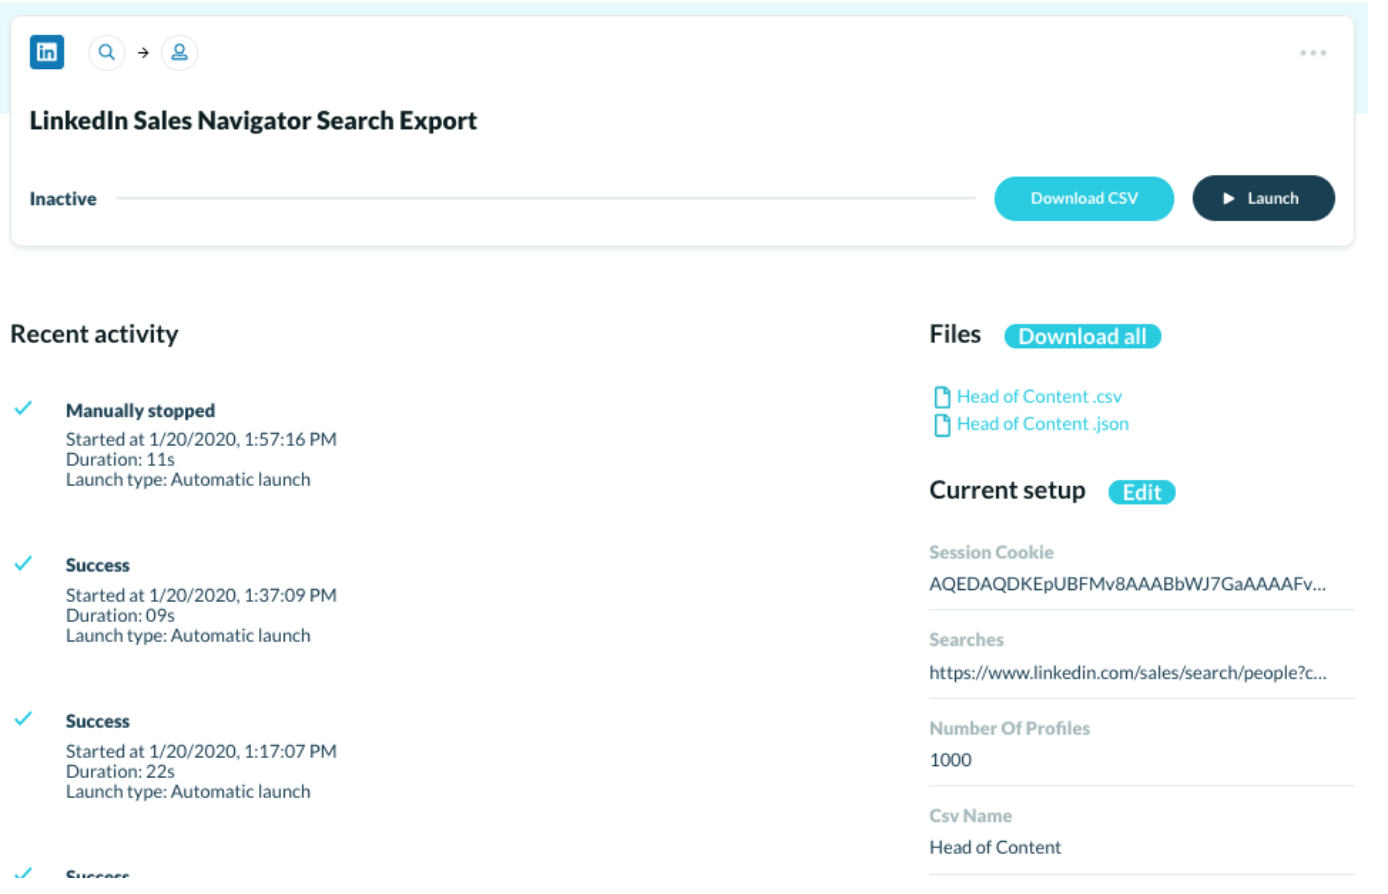Image resolution: width=1388 pixels, height=894 pixels.
Task: Click the Searches LinkedIn sales URL value
Action: [x=1127, y=673]
